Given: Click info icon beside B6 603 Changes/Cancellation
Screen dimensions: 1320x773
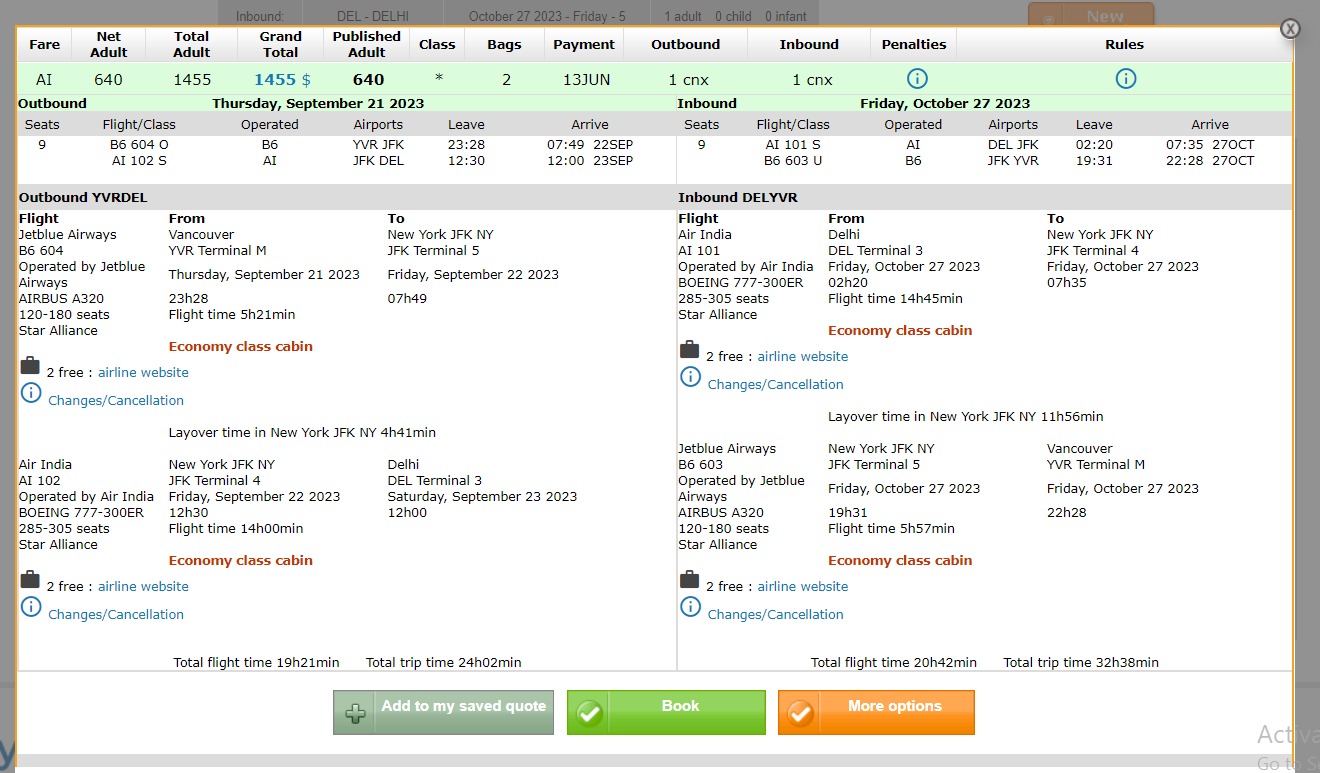Looking at the screenshot, I should coord(690,607).
